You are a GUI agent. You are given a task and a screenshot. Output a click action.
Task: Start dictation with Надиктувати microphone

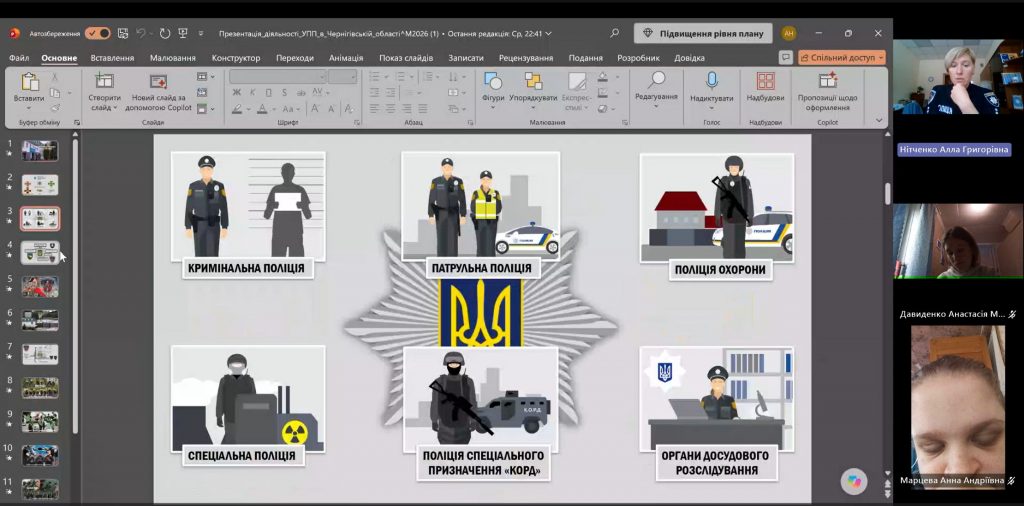click(711, 82)
